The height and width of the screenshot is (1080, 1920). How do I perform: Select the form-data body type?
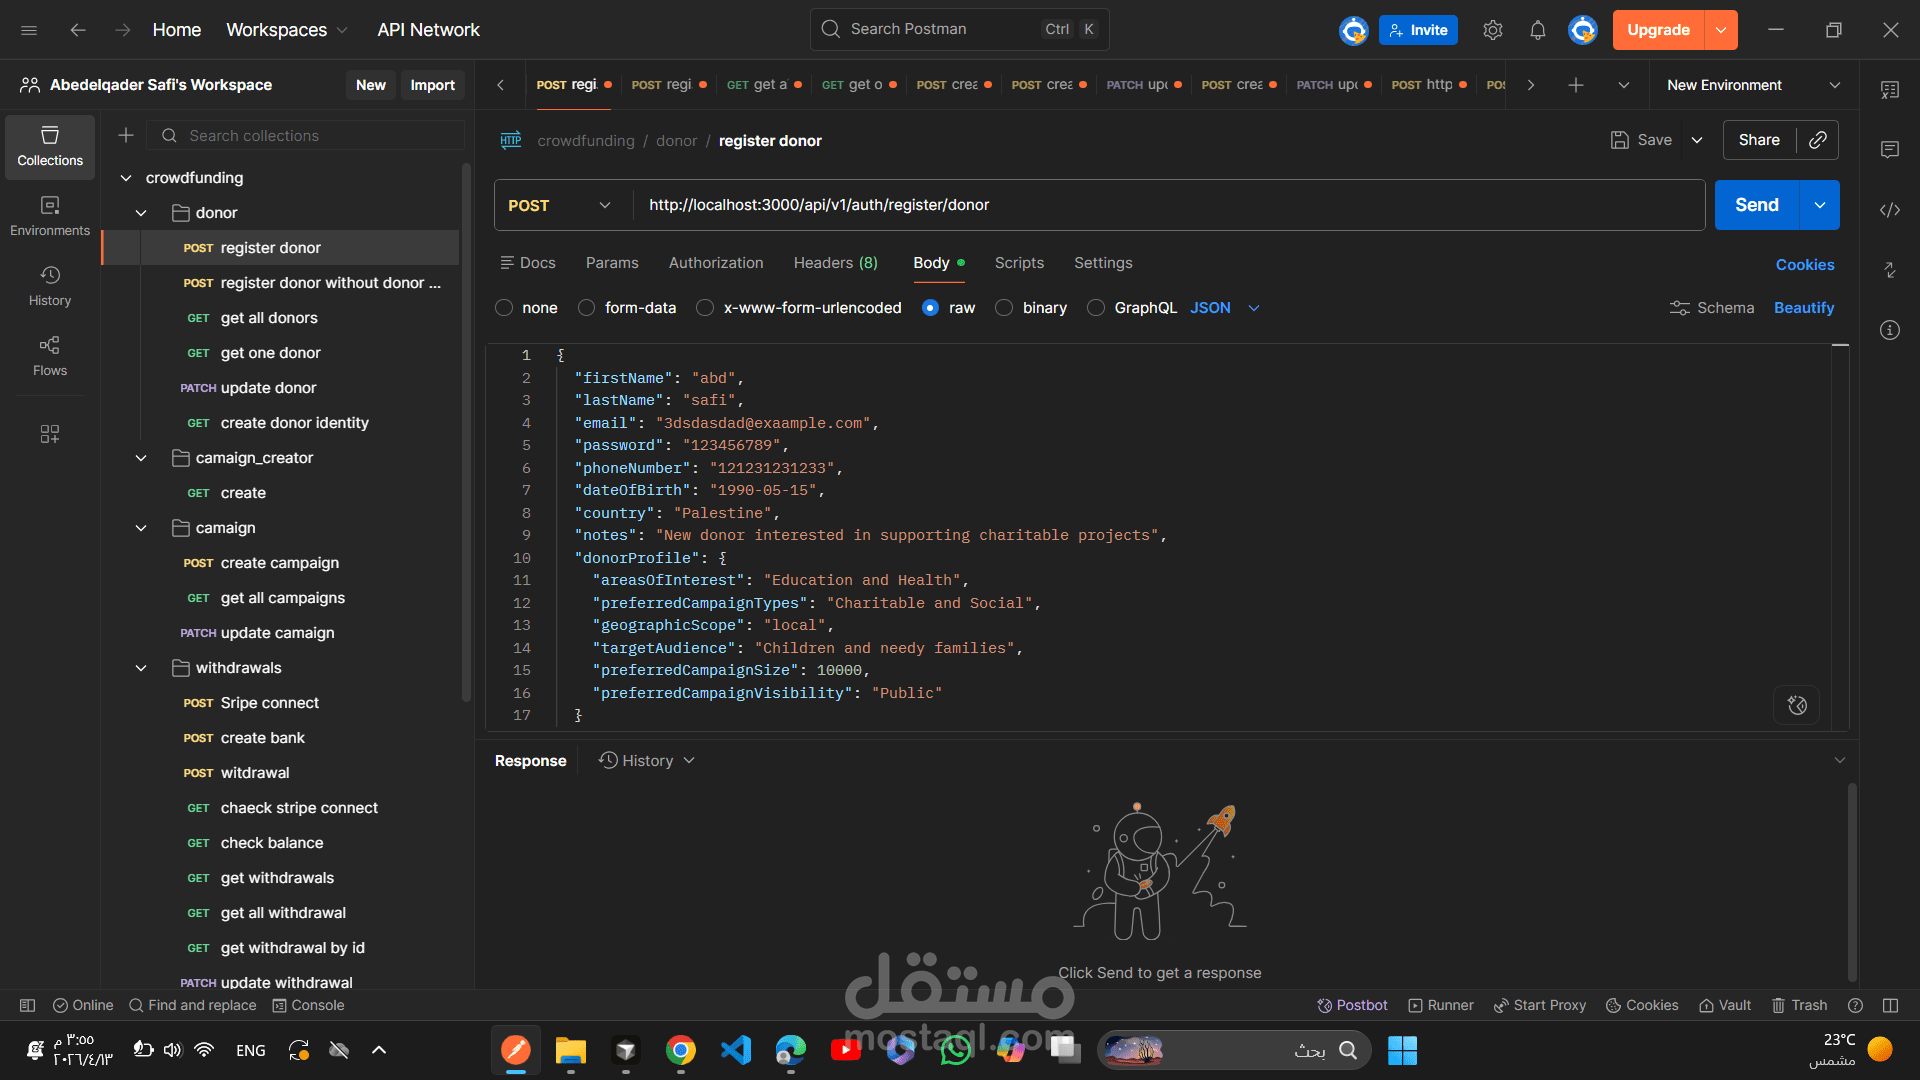(x=587, y=308)
